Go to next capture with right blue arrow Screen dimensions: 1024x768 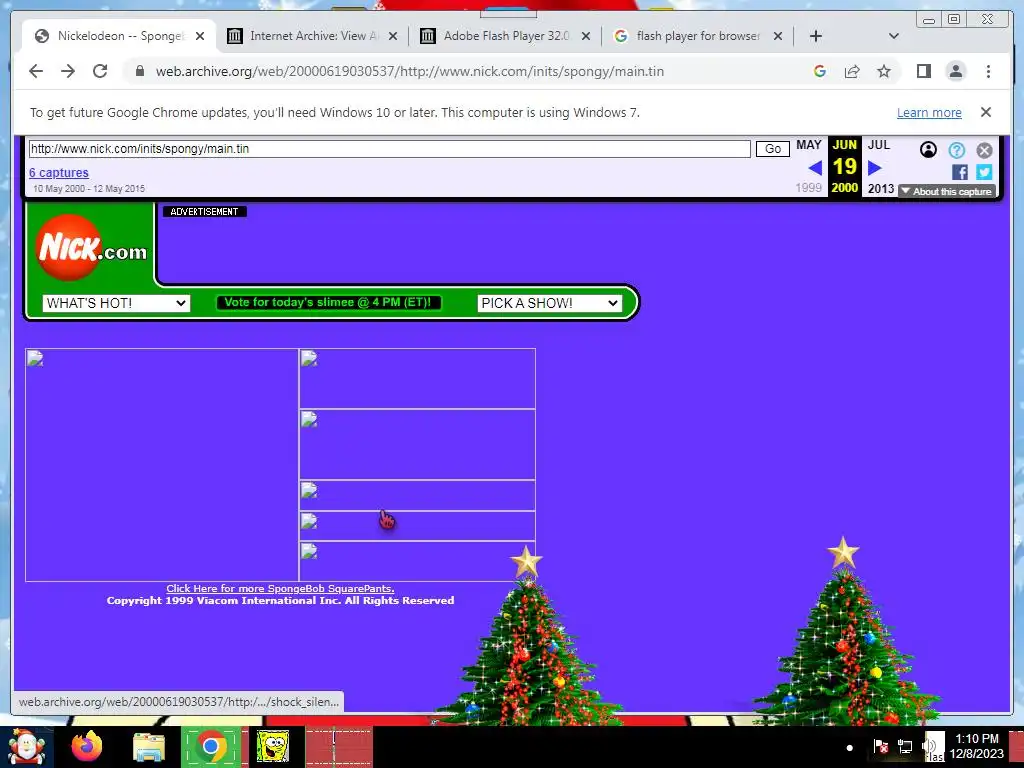875,168
